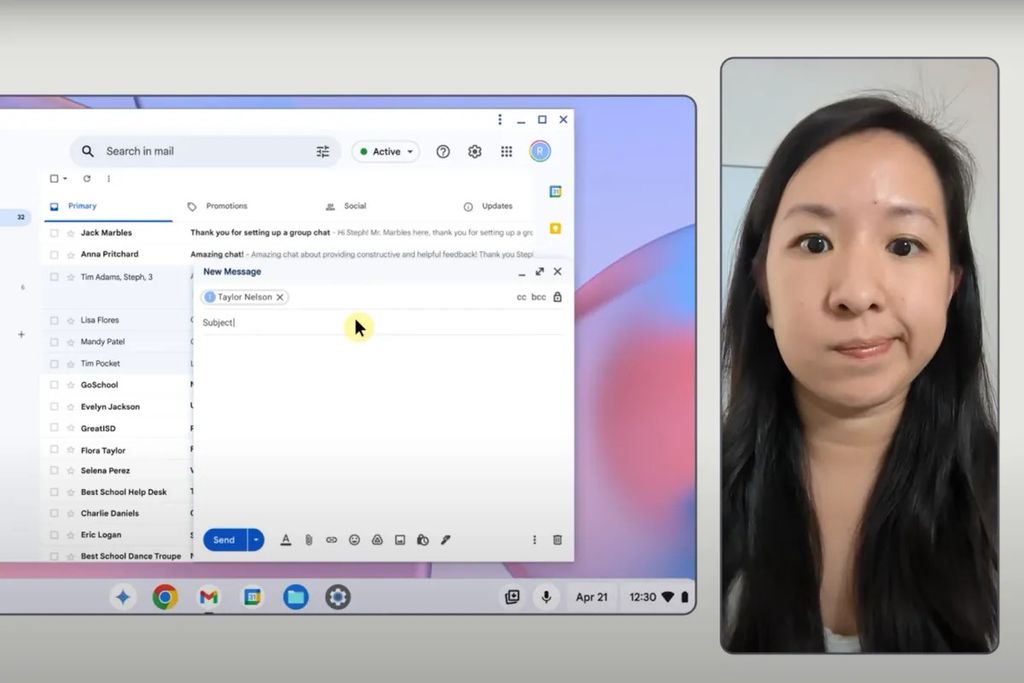Check the checkbox beside Jack Marbles' email
Viewport: 1024px width, 683px height.
(x=53, y=232)
